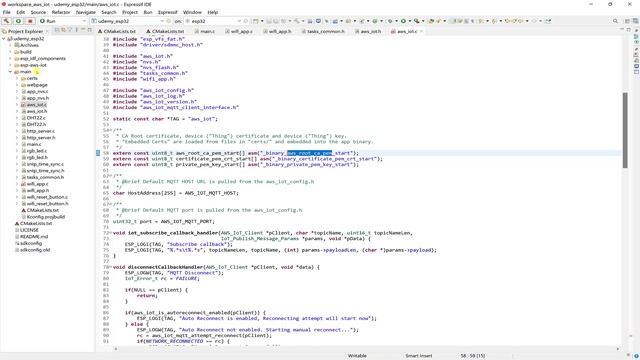640x360 pixels.
Task: Open the toolbar search magnifier icon
Action: coord(615,21)
